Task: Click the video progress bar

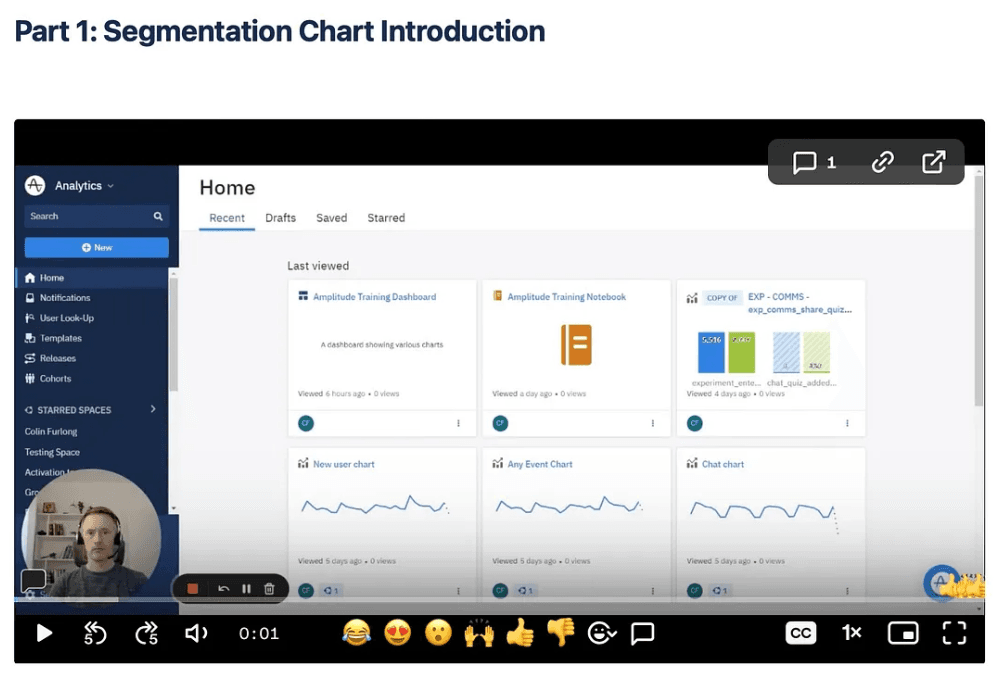Action: coord(500,600)
